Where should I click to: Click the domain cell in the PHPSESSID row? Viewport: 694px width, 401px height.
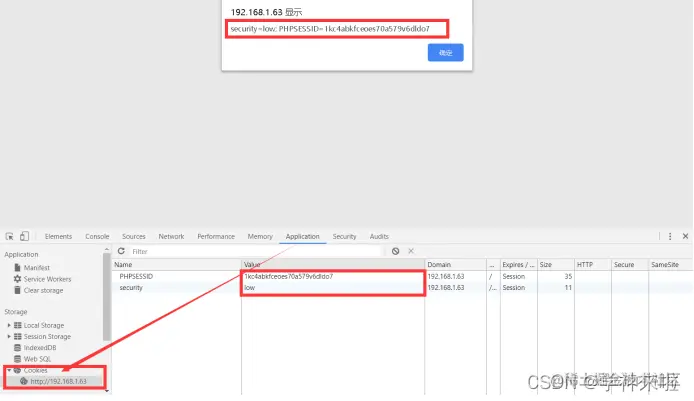pyautogui.click(x=455, y=276)
